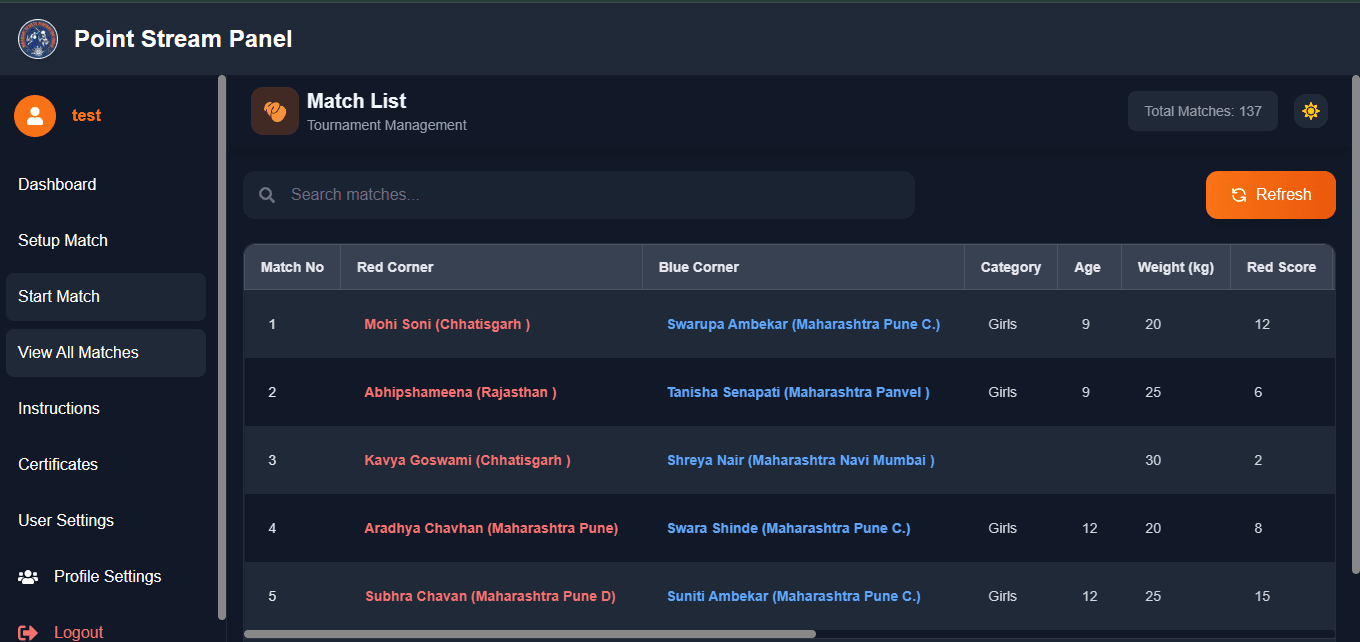Toggle the sun theme switch
This screenshot has height=642, width=1360.
pos(1311,111)
